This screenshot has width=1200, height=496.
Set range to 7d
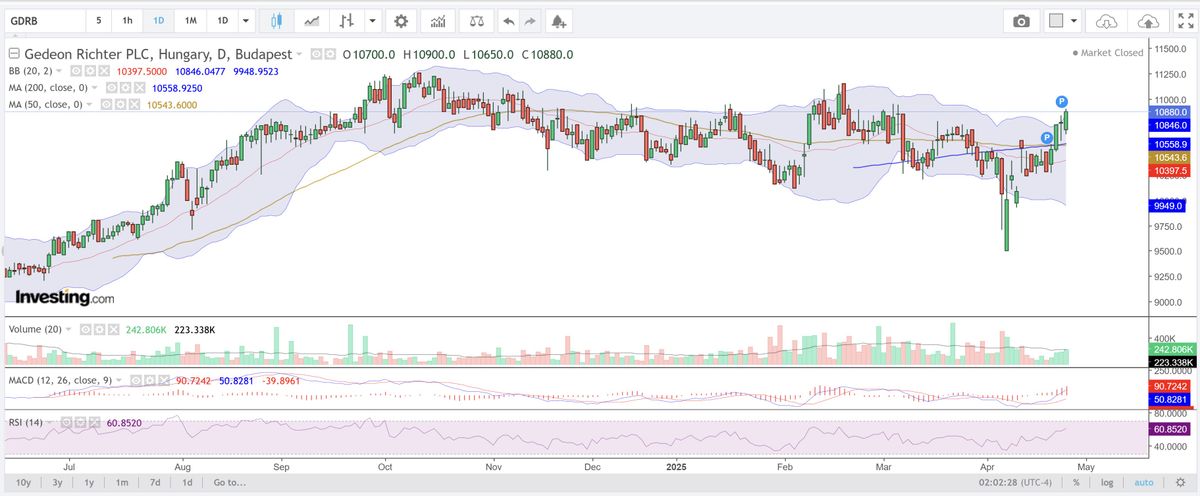tap(155, 483)
